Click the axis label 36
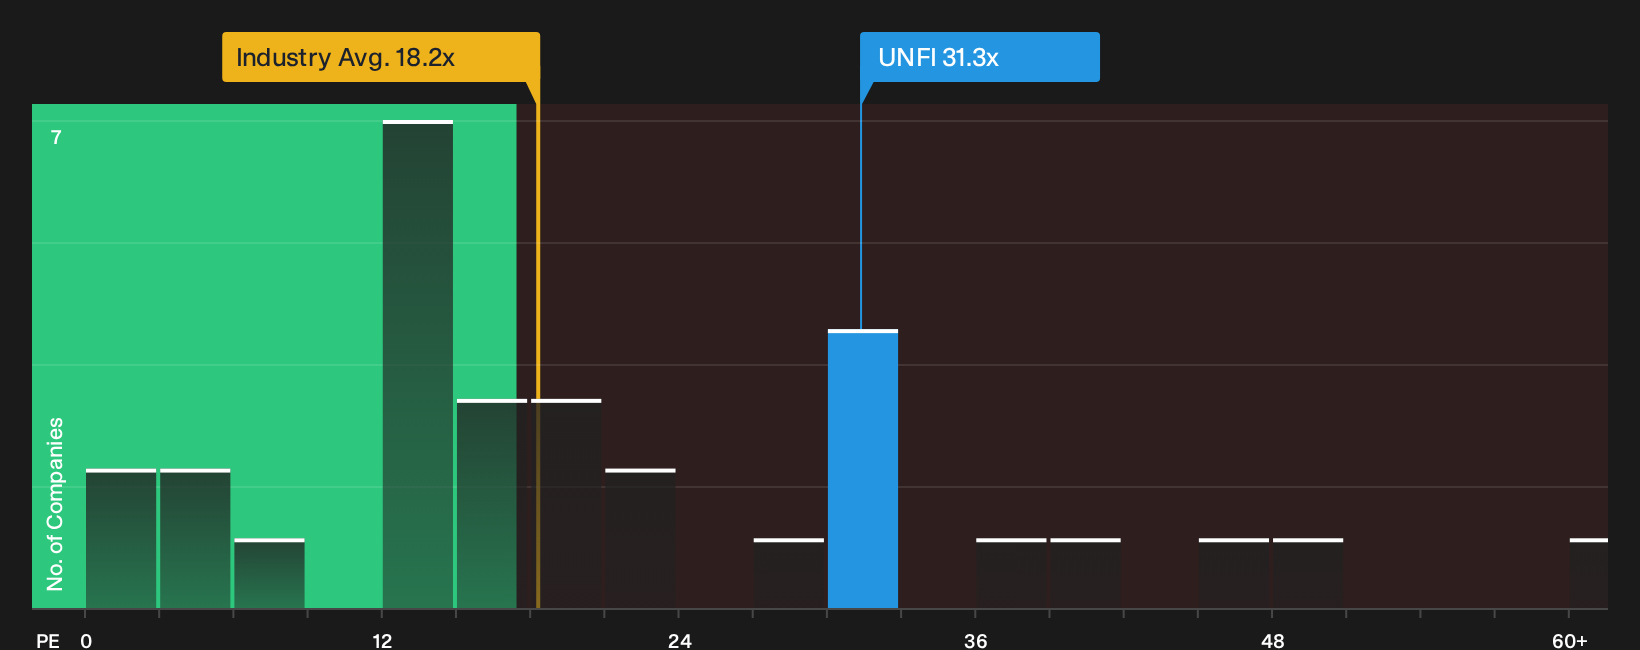The width and height of the screenshot is (1640, 650). tap(976, 641)
